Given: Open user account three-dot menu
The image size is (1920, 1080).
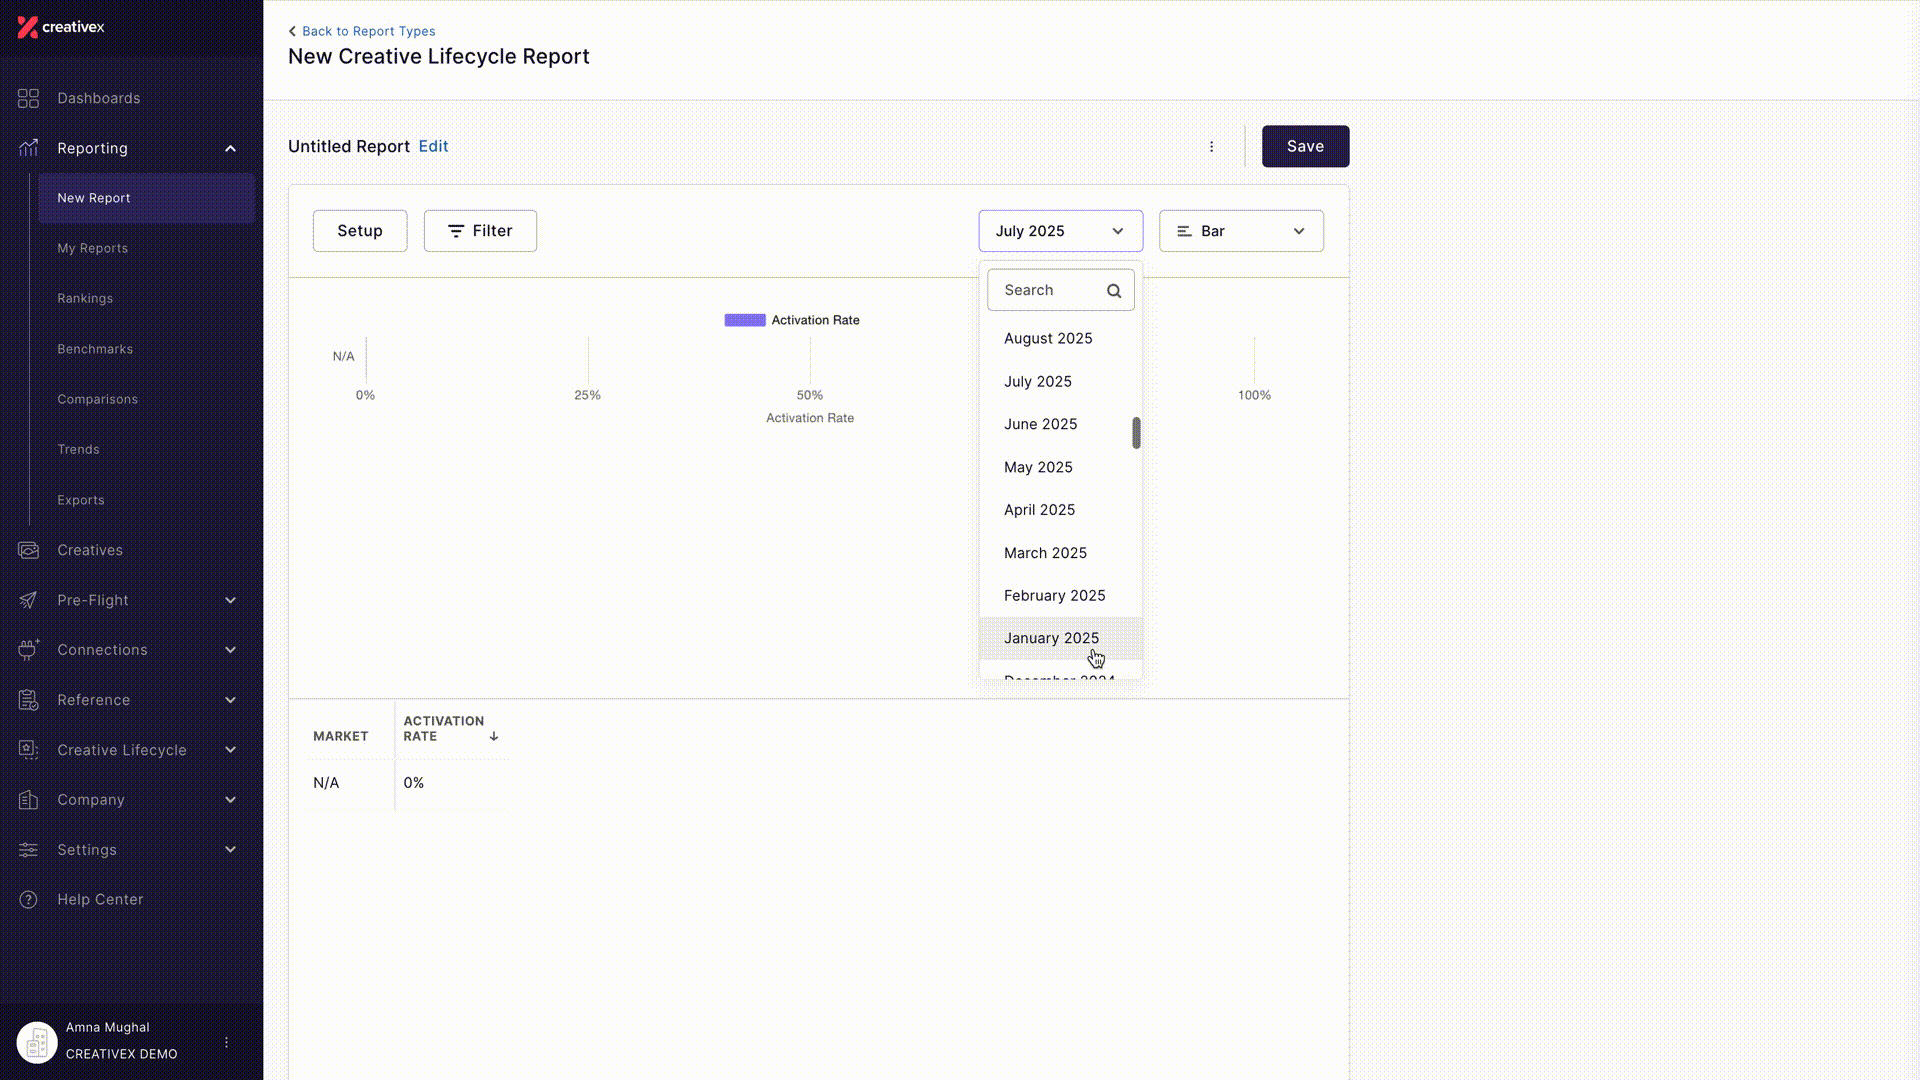Looking at the screenshot, I should (226, 1042).
